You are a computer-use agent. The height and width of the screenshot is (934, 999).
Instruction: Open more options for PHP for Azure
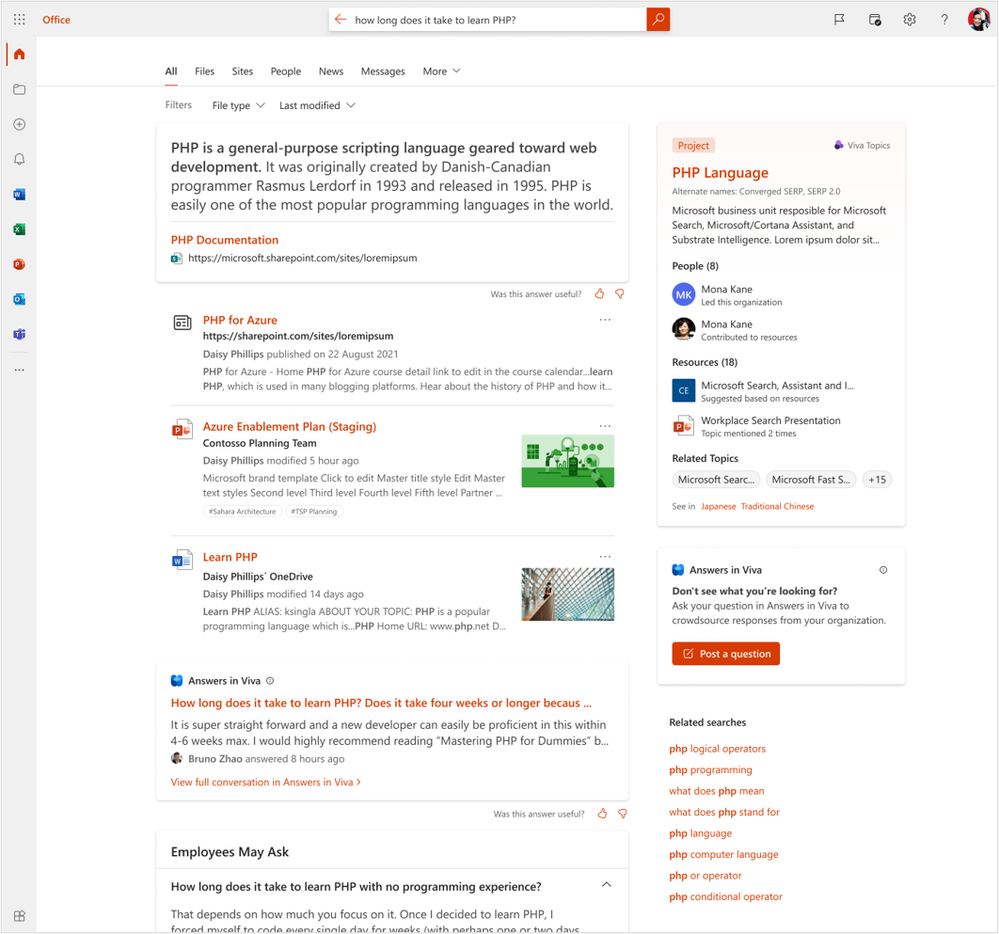pos(605,320)
